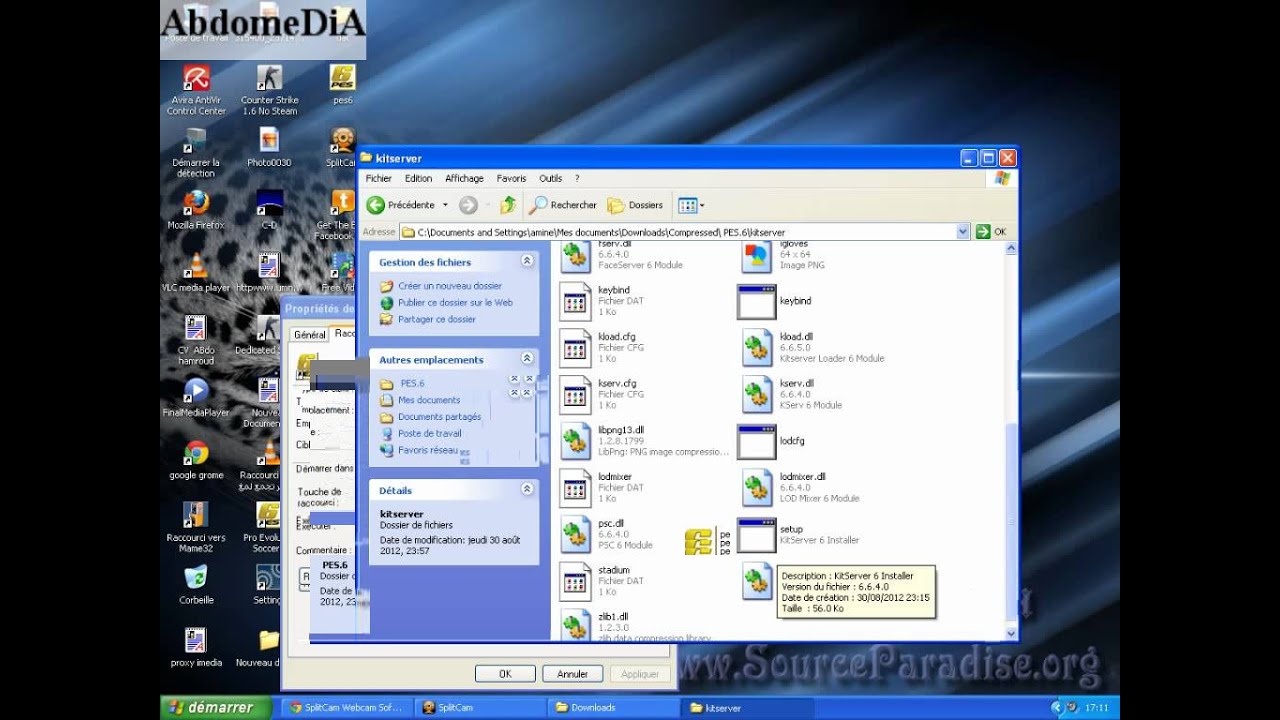Open the Corbeille recycle bin icon

click(196, 584)
